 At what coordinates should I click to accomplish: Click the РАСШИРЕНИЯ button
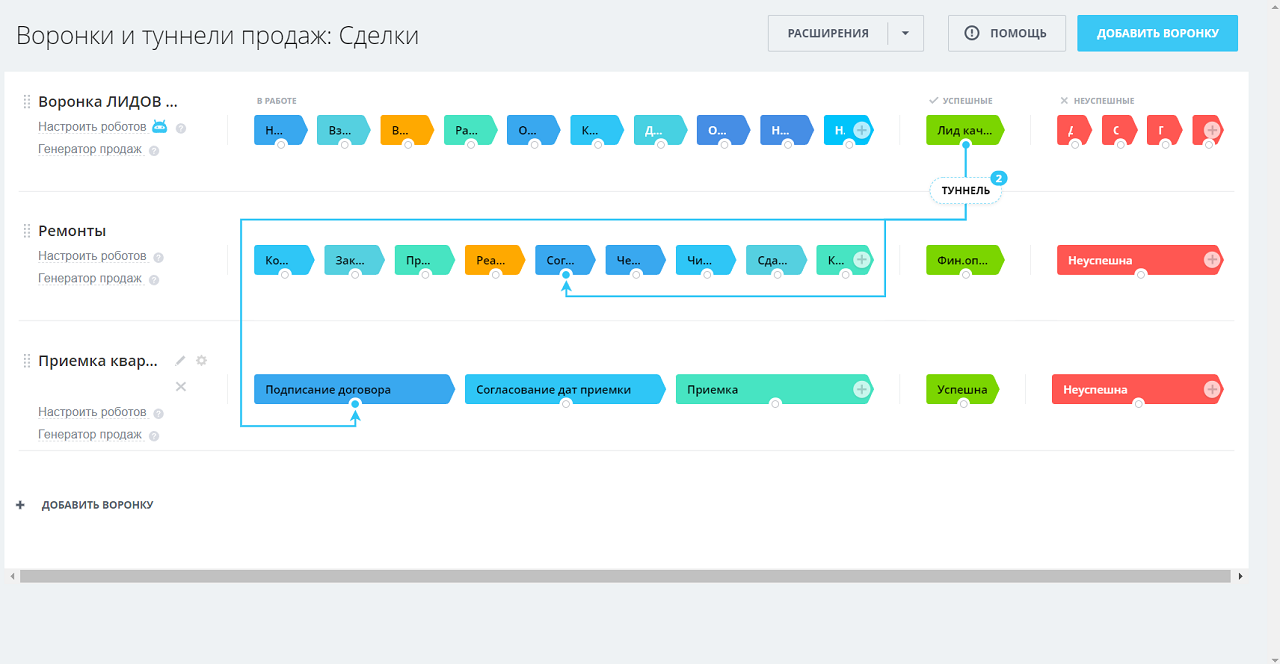click(828, 33)
